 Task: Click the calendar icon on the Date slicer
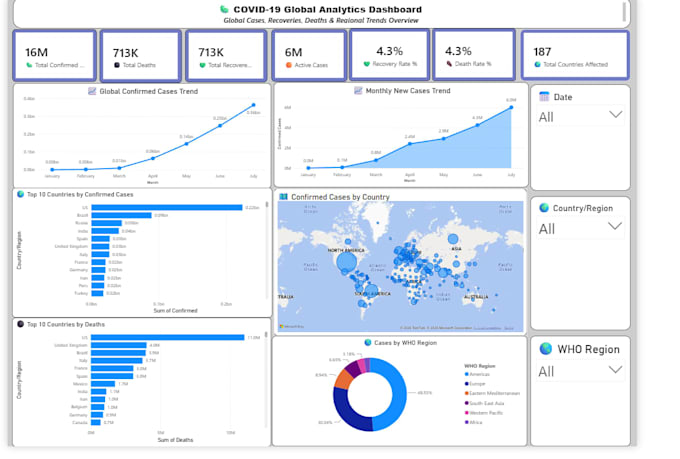pos(544,96)
